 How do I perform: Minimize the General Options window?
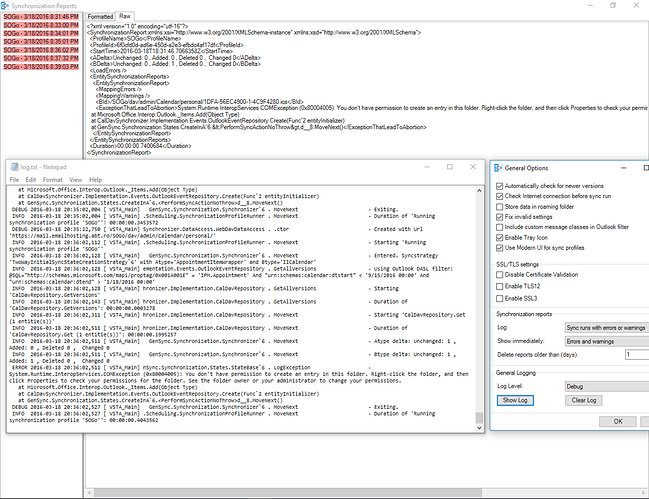coord(623,168)
